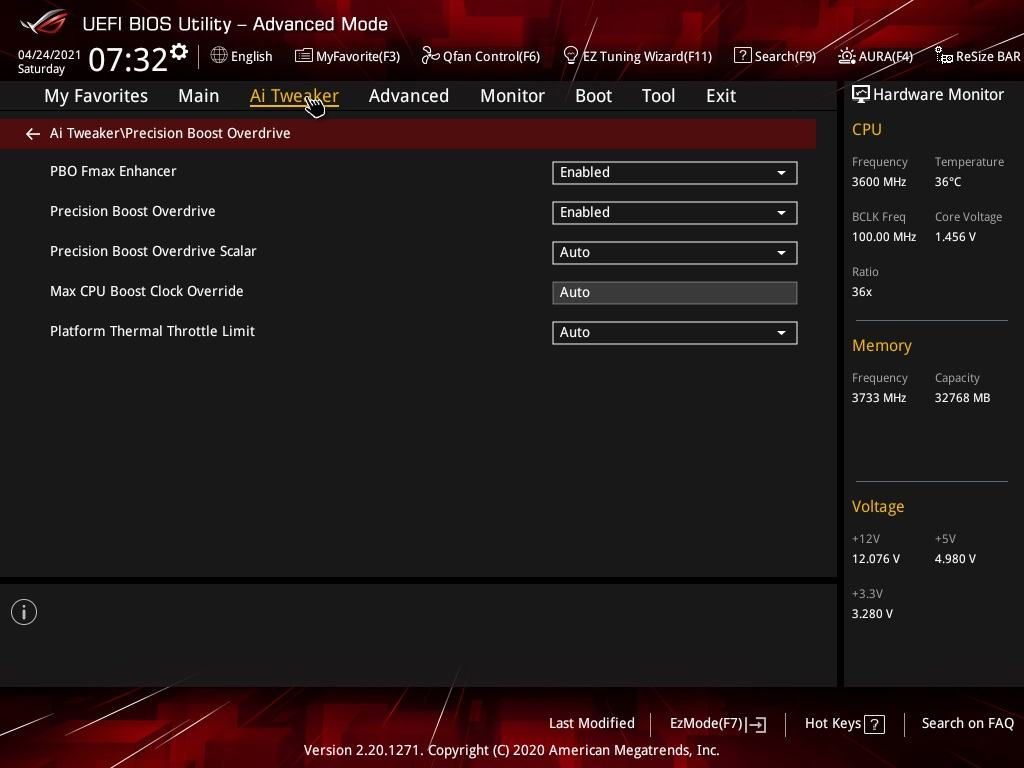
Task: Click the ReSize BAR icon
Action: [944, 56]
